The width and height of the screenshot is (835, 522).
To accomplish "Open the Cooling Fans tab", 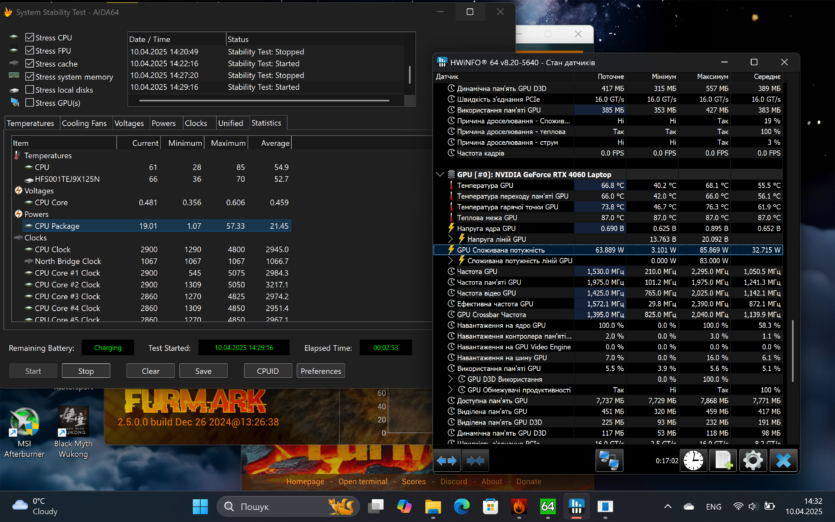I will point(84,123).
